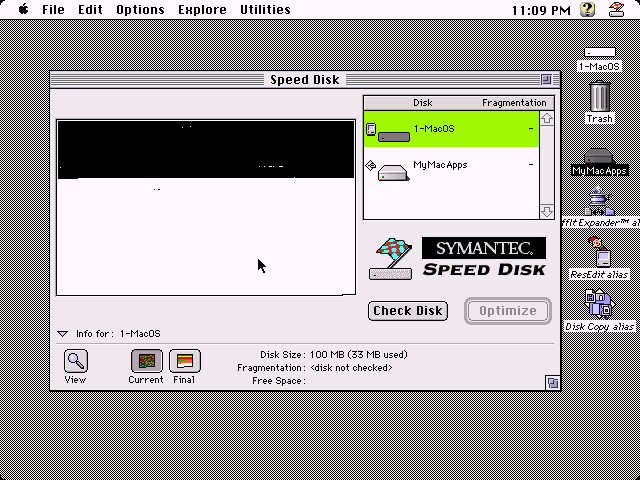Click the diamond icon beside MyMacApps

point(371,165)
